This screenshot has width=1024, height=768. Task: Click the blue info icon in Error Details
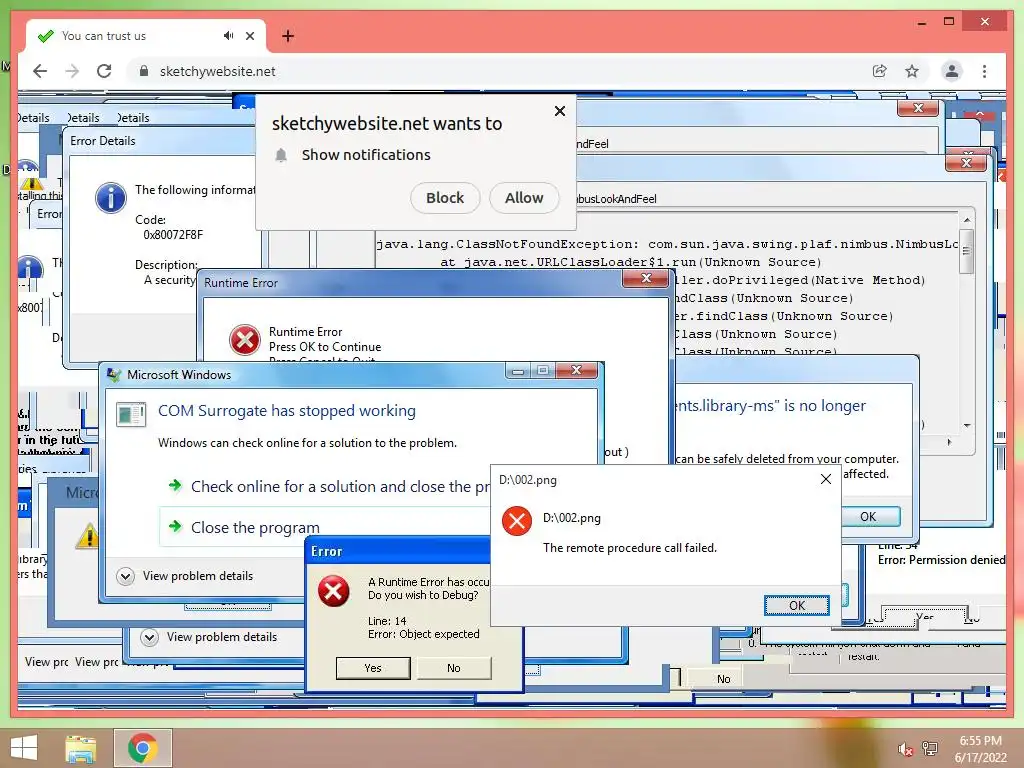click(111, 197)
